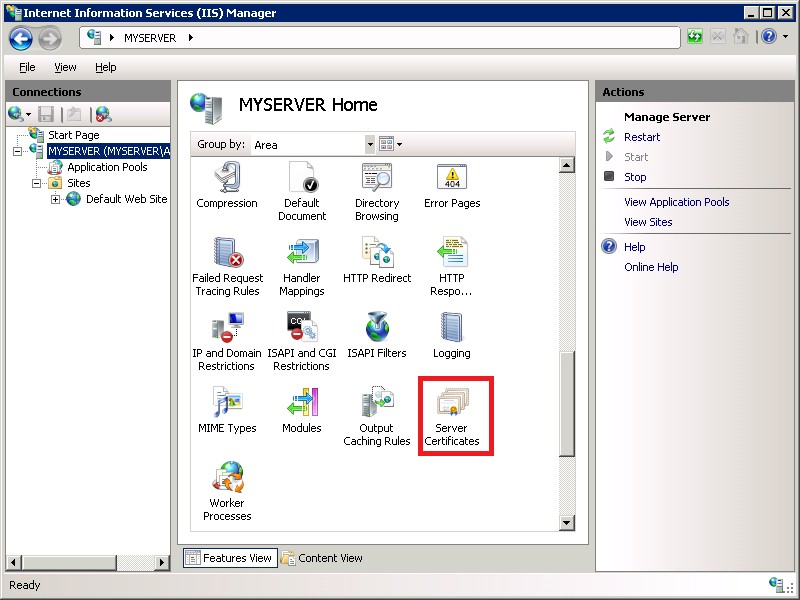The width and height of the screenshot is (800, 600).
Task: Select Sites tree item
Action: (x=79, y=183)
